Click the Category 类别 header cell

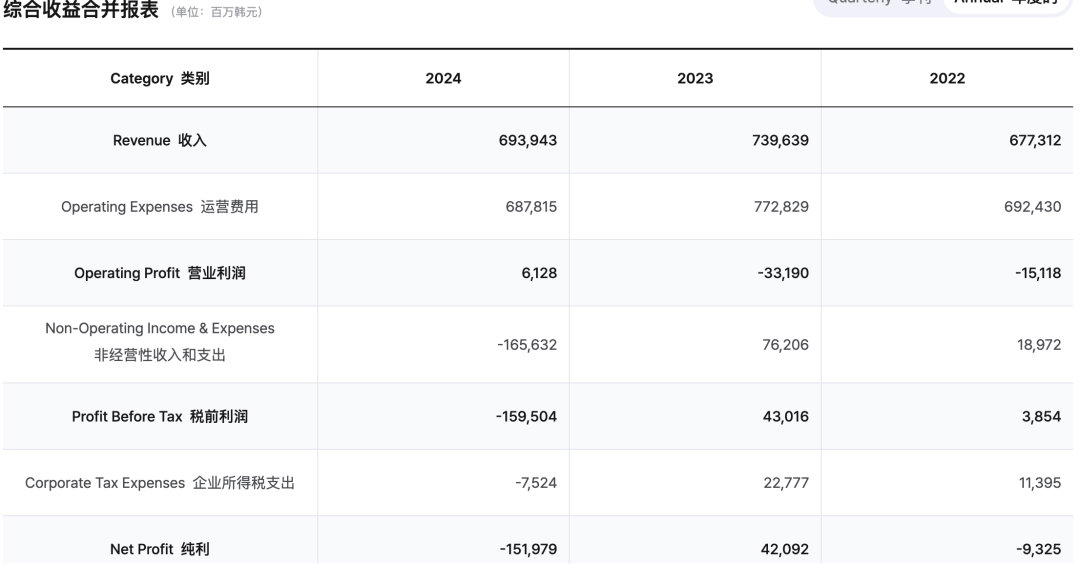pyautogui.click(x=160, y=79)
